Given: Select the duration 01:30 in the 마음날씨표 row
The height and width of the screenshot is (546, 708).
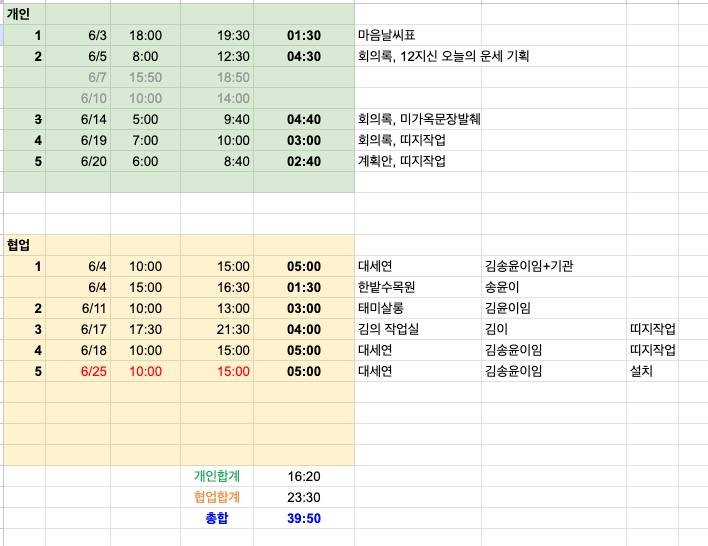Looking at the screenshot, I should [304, 35].
